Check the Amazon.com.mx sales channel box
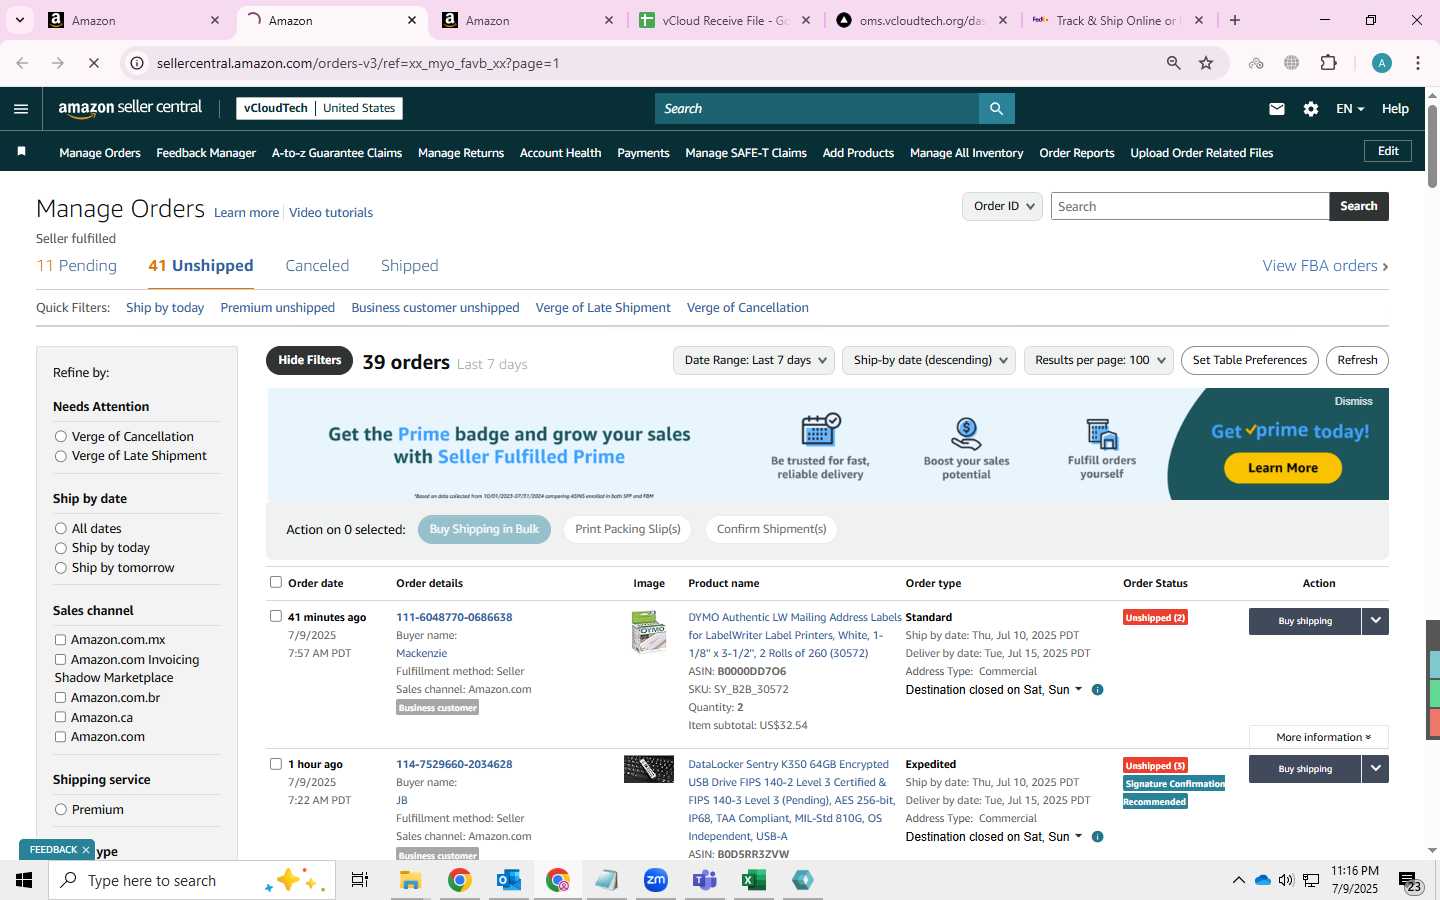This screenshot has height=900, width=1440. pos(61,640)
